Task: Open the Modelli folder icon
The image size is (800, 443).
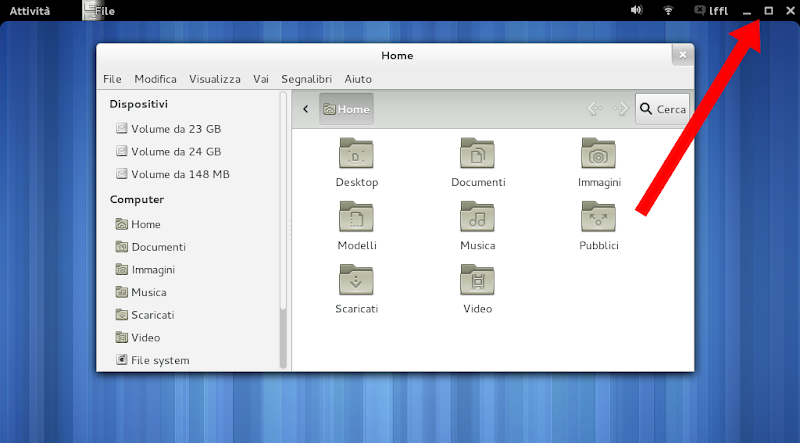Action: [357, 217]
